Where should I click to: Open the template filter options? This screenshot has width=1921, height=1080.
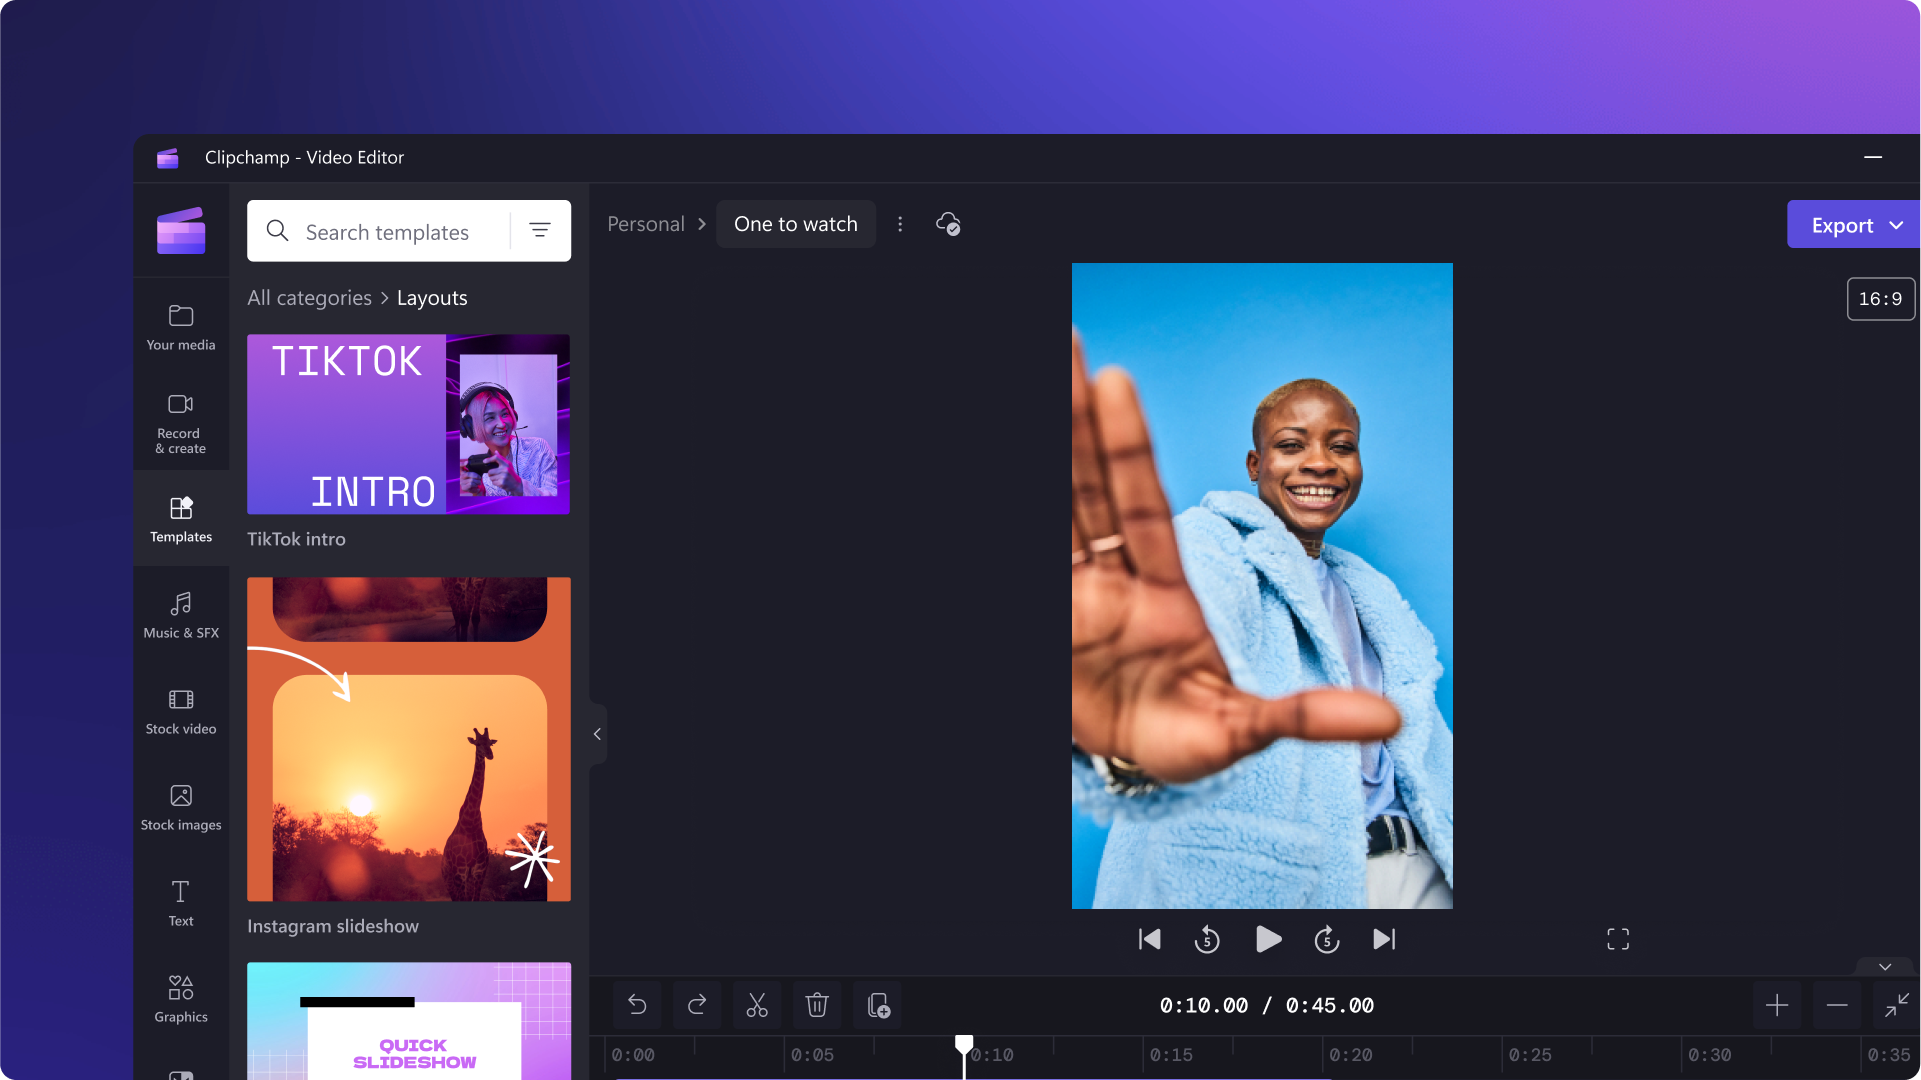click(540, 231)
